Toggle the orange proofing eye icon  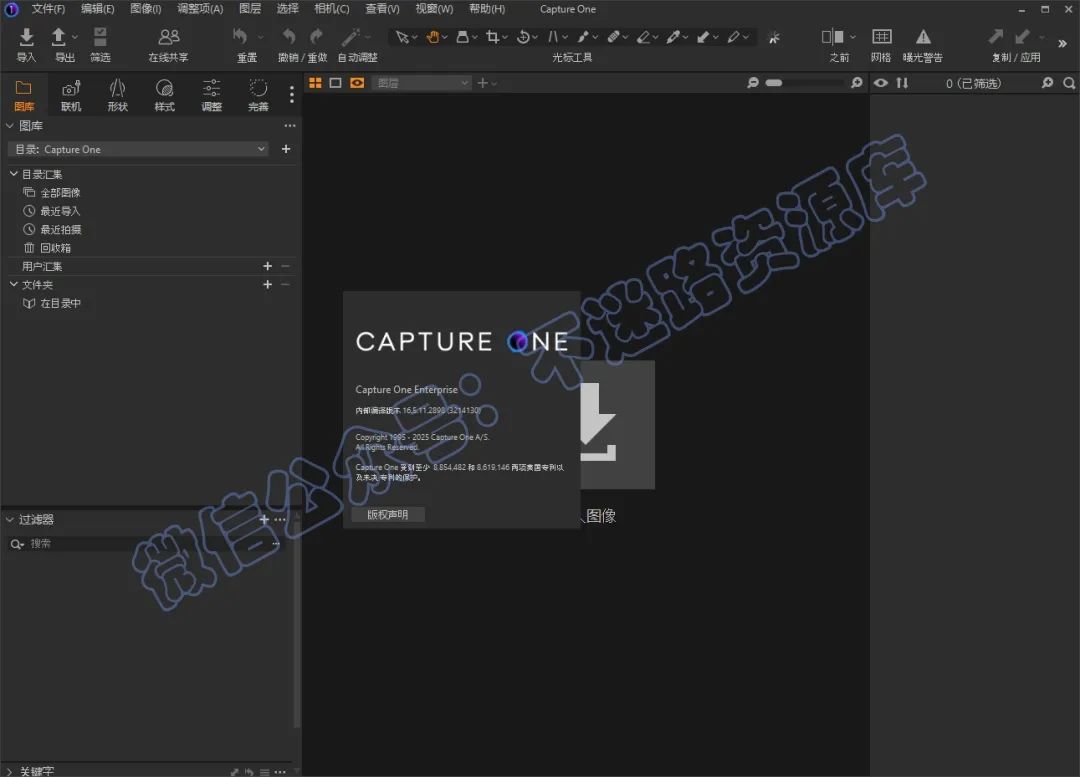pyautogui.click(x=357, y=83)
